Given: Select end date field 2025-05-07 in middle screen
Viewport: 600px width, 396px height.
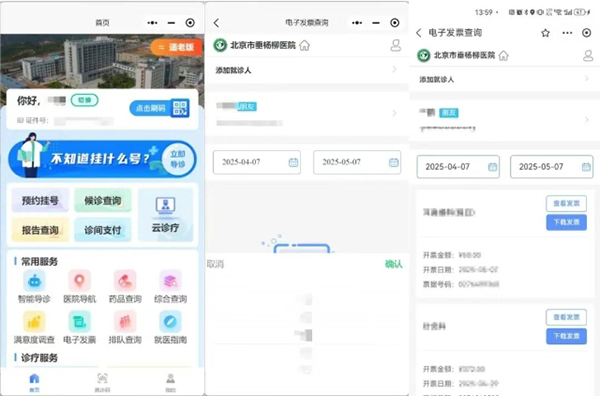Looking at the screenshot, I should [x=357, y=162].
